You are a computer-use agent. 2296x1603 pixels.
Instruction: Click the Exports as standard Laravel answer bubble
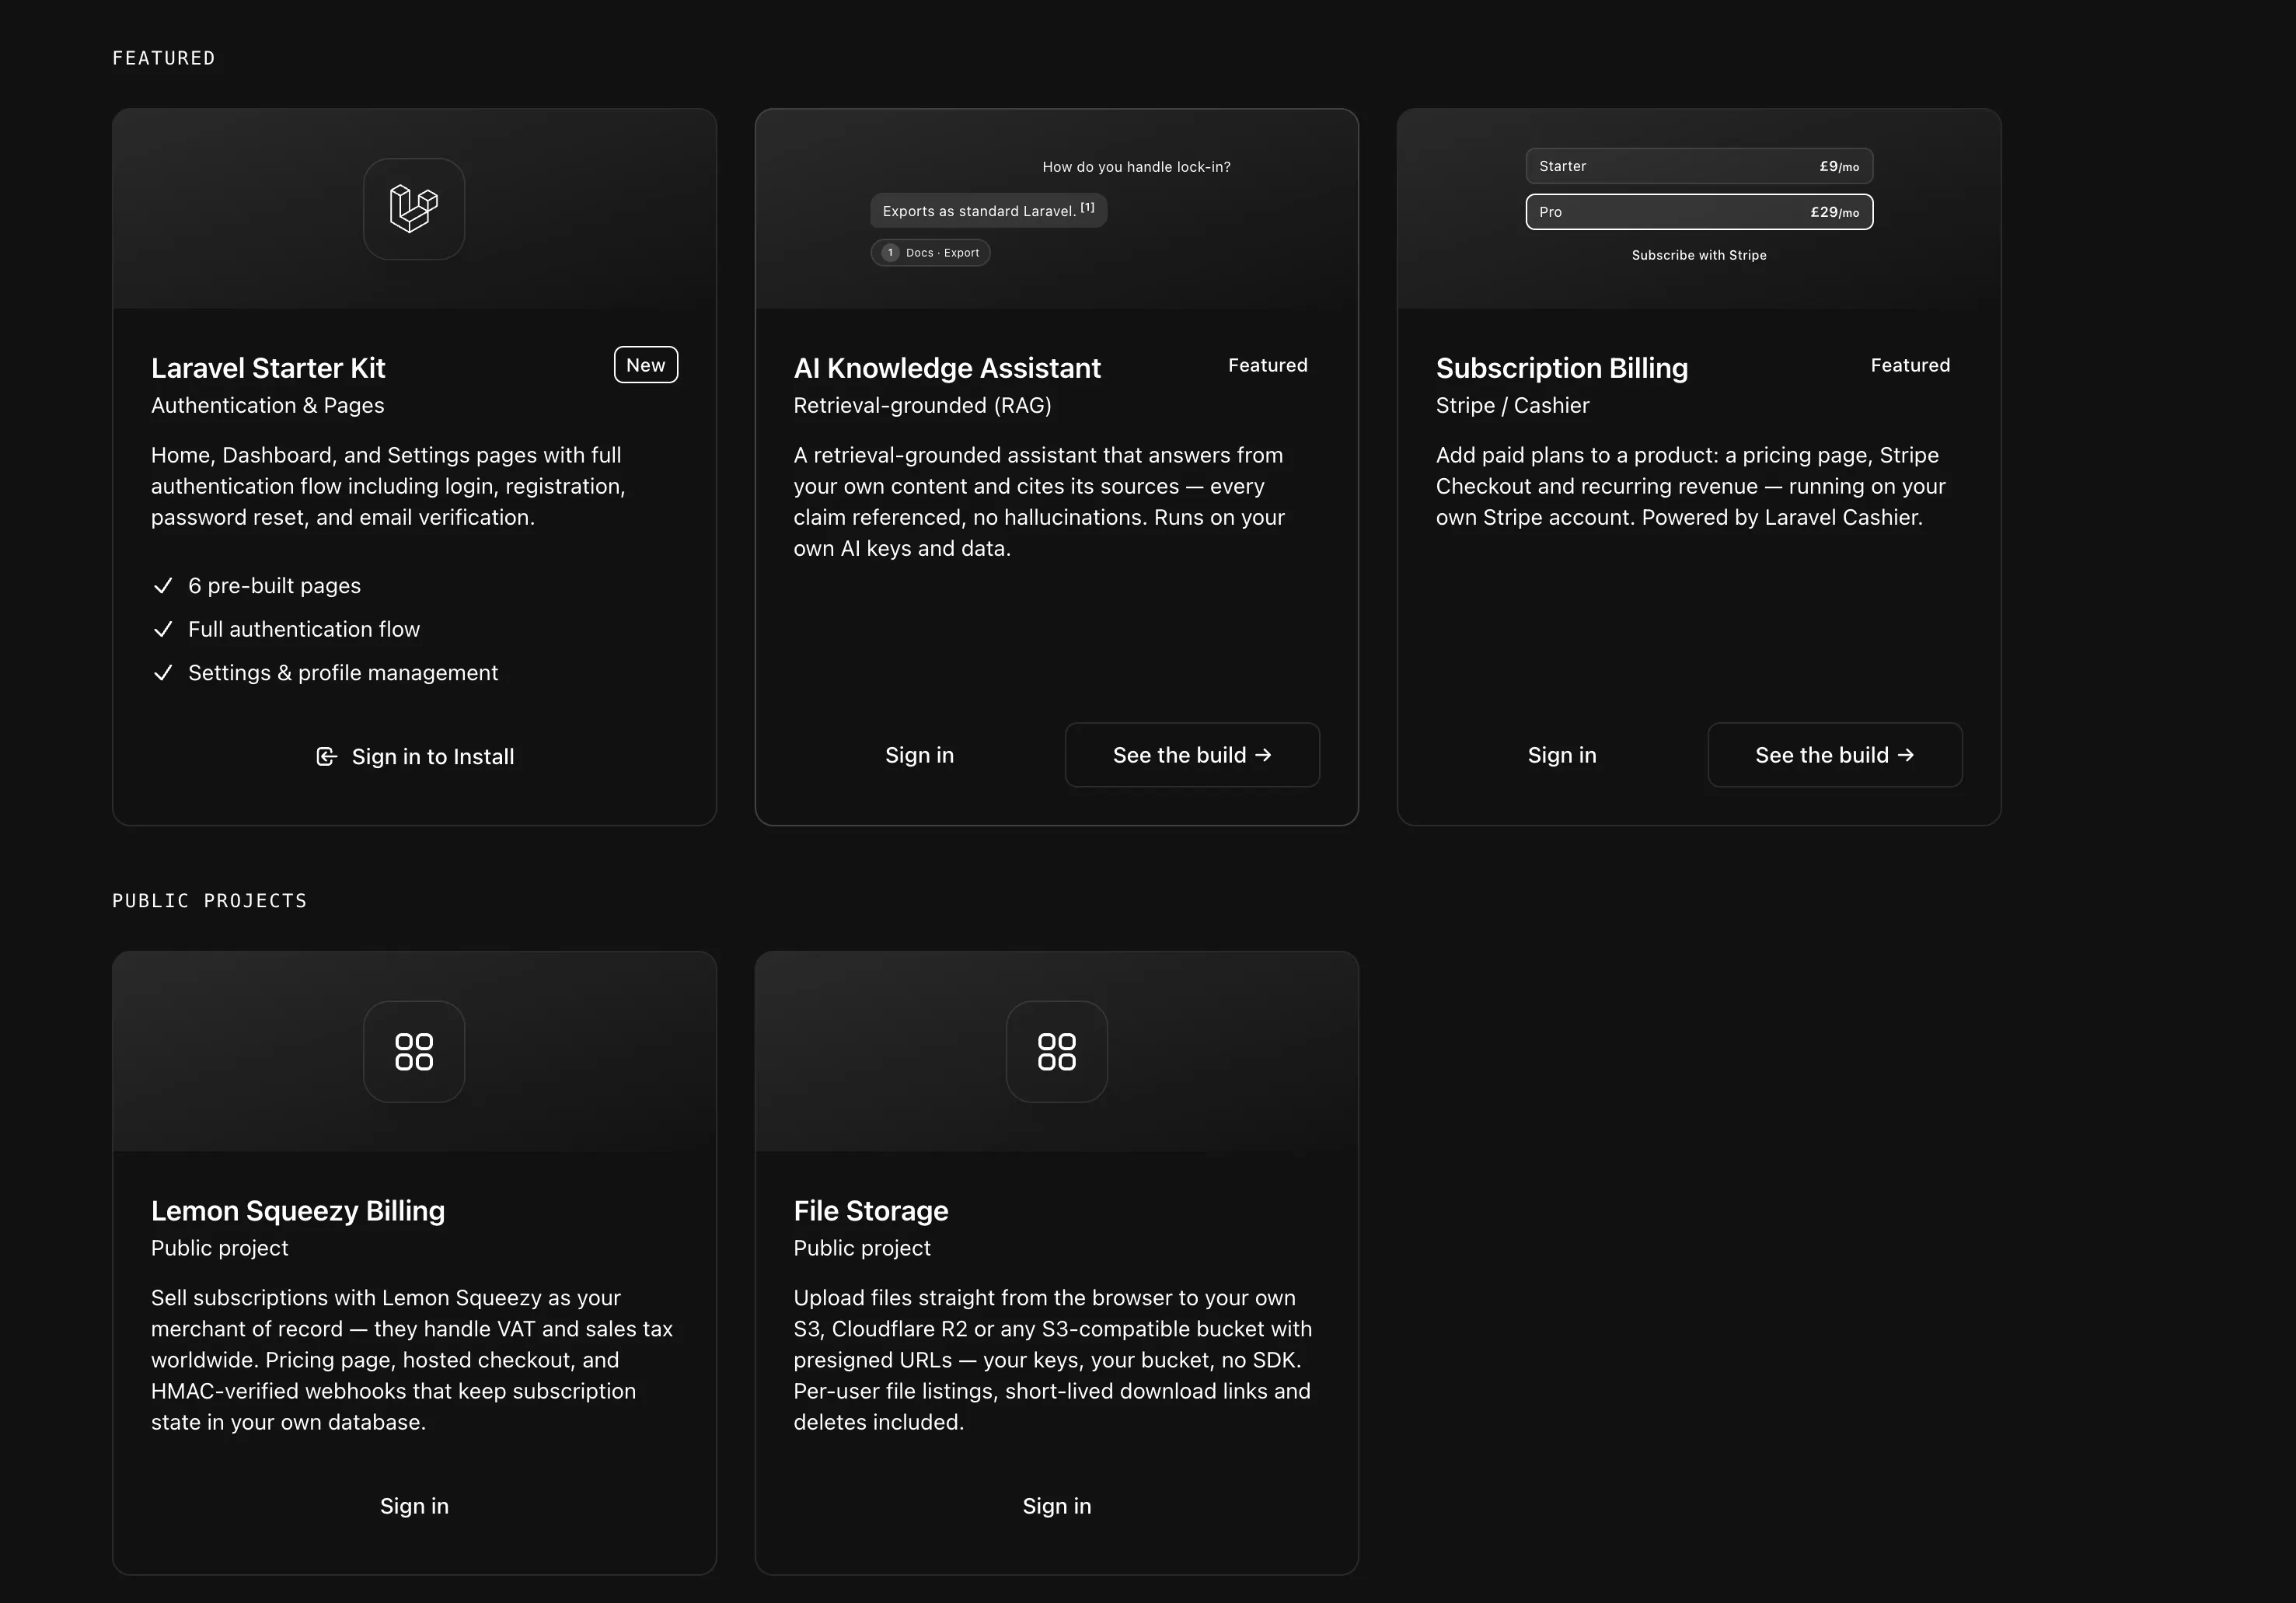pos(989,210)
